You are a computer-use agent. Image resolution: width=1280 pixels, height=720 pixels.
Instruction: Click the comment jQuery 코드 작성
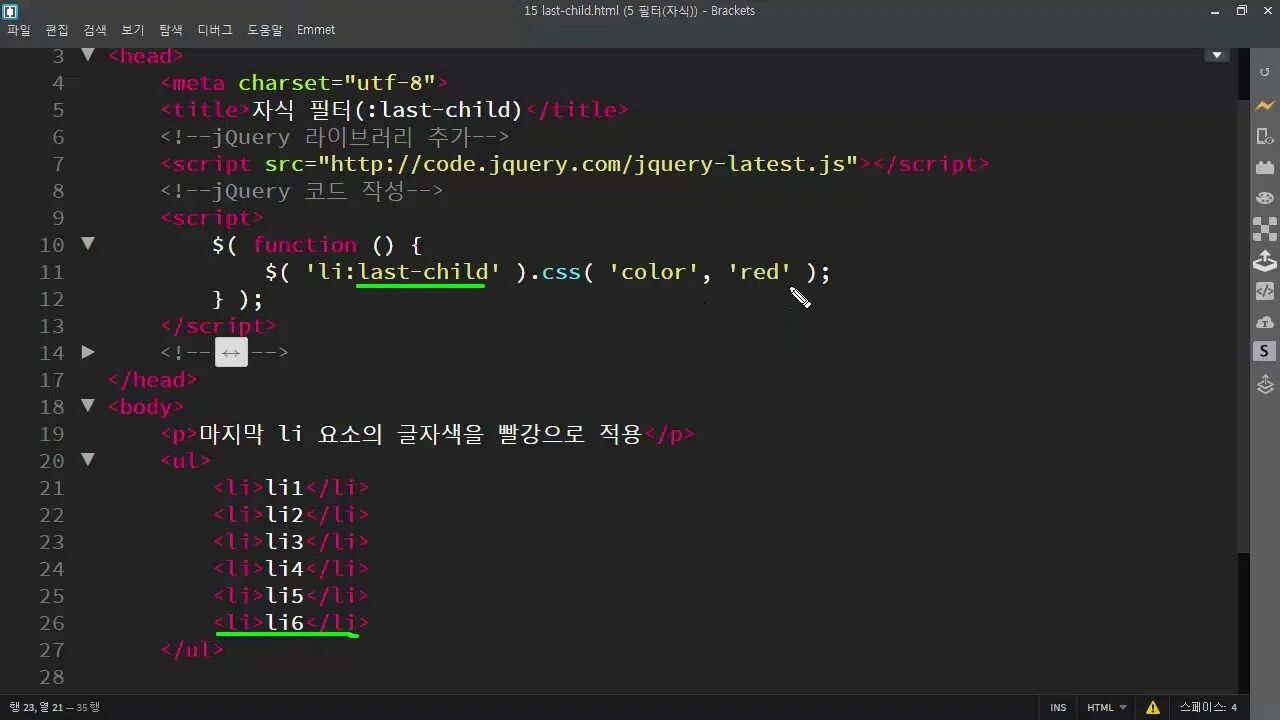coord(301,191)
